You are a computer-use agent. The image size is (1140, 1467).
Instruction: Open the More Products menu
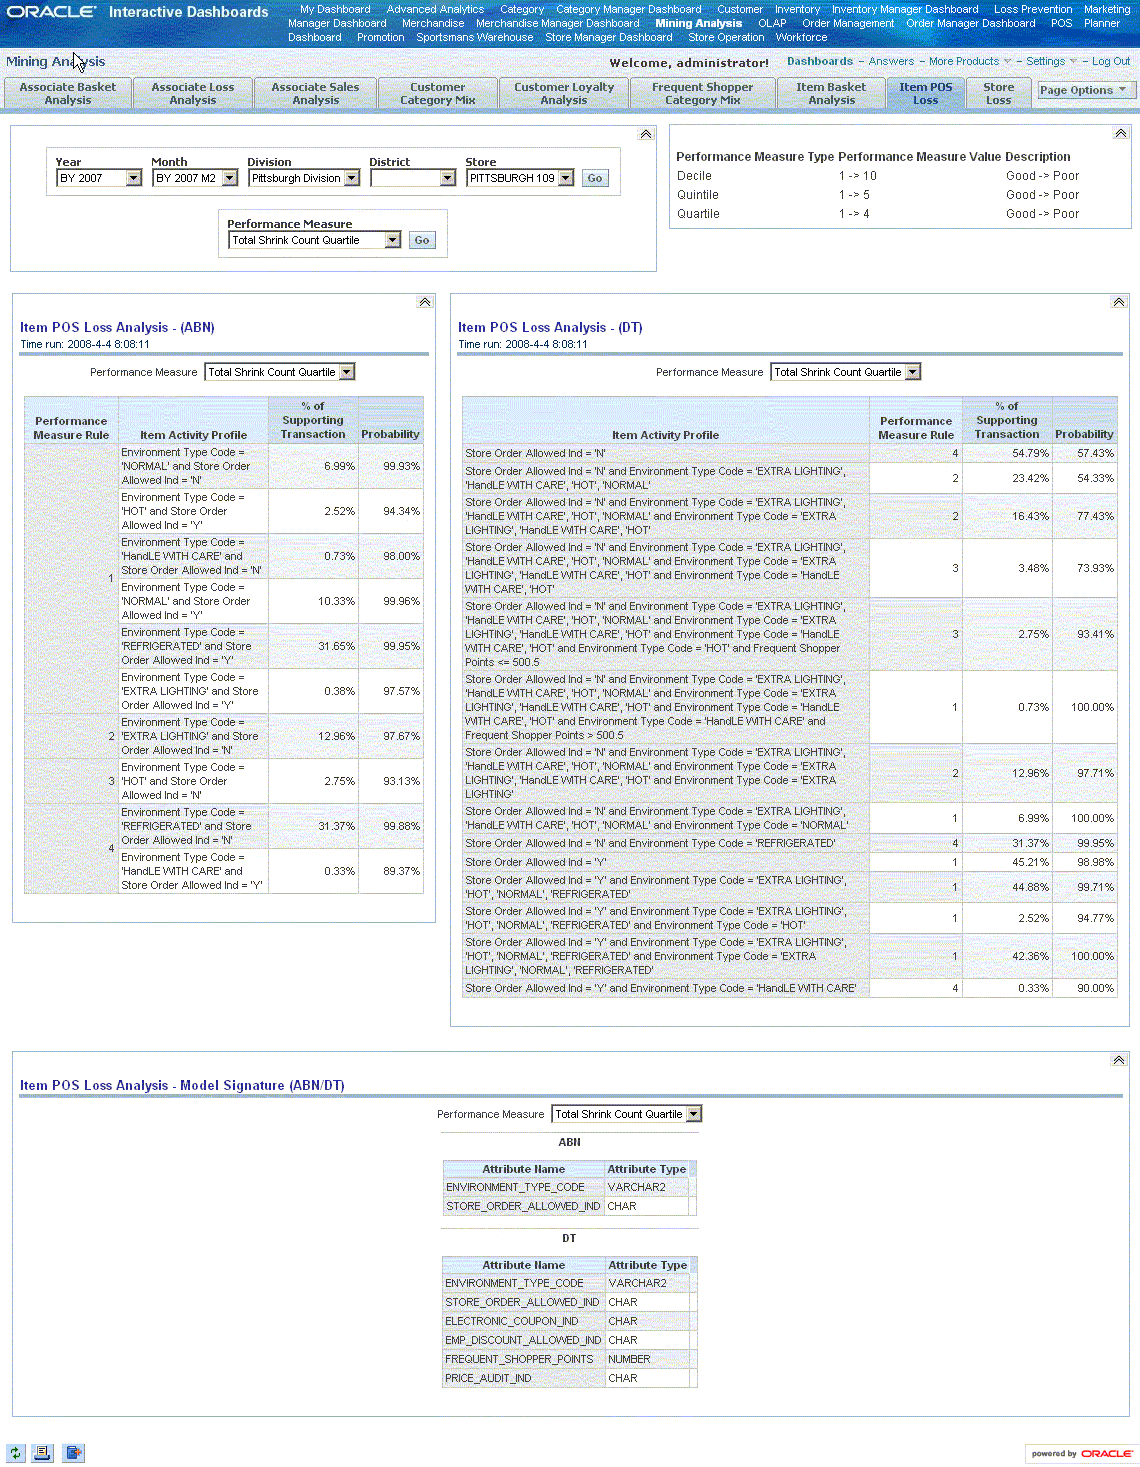click(964, 61)
